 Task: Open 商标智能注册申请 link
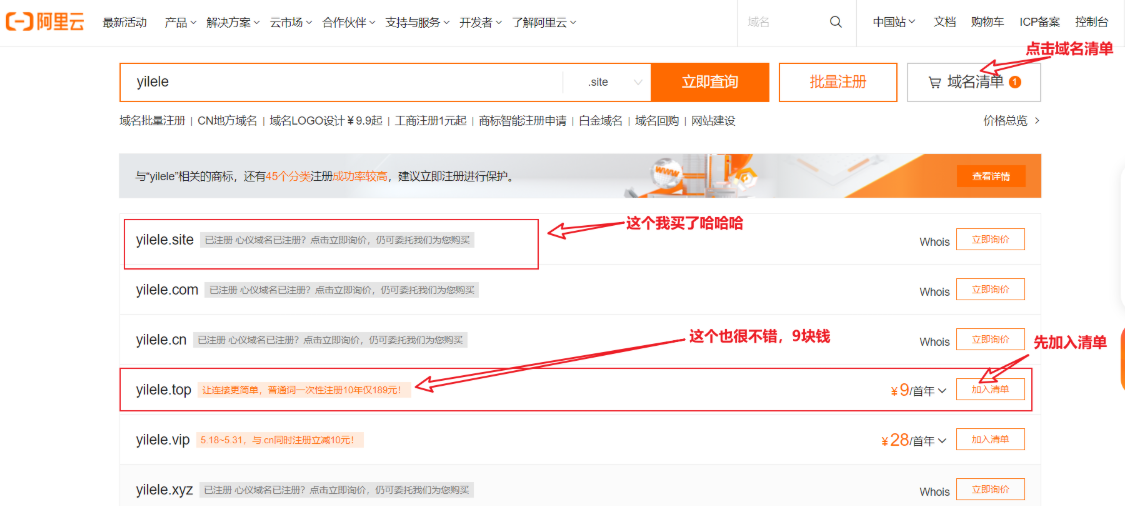[x=523, y=121]
